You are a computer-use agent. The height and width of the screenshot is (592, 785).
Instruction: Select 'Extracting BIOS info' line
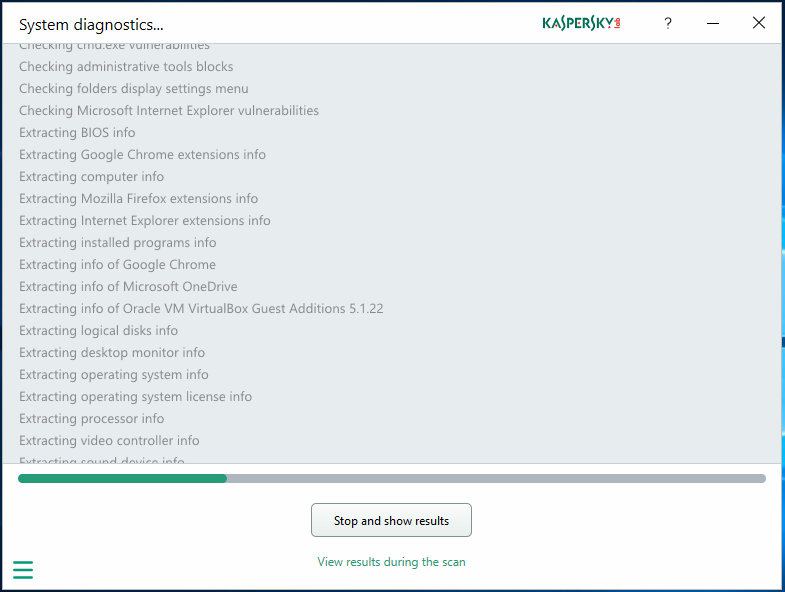click(x=77, y=133)
